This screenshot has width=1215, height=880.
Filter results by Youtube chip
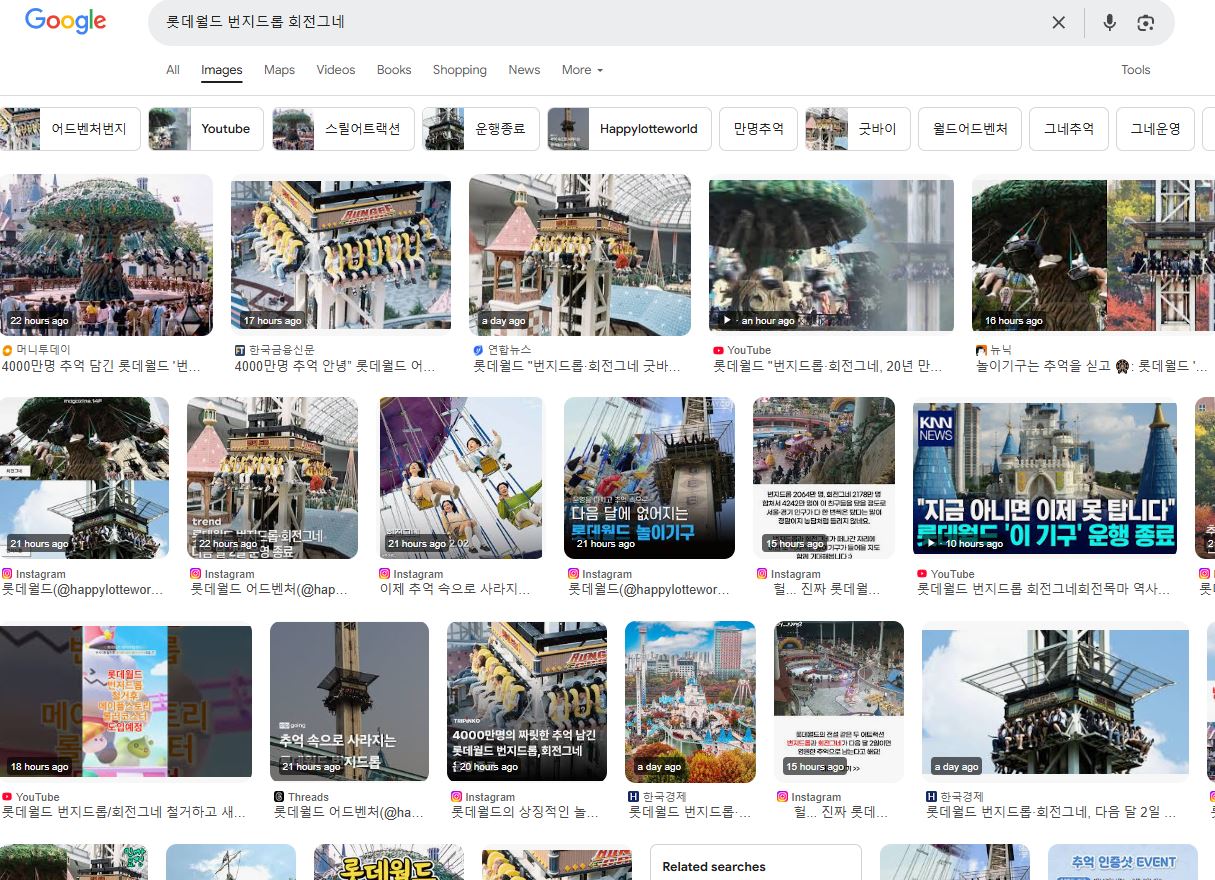pyautogui.click(x=206, y=129)
